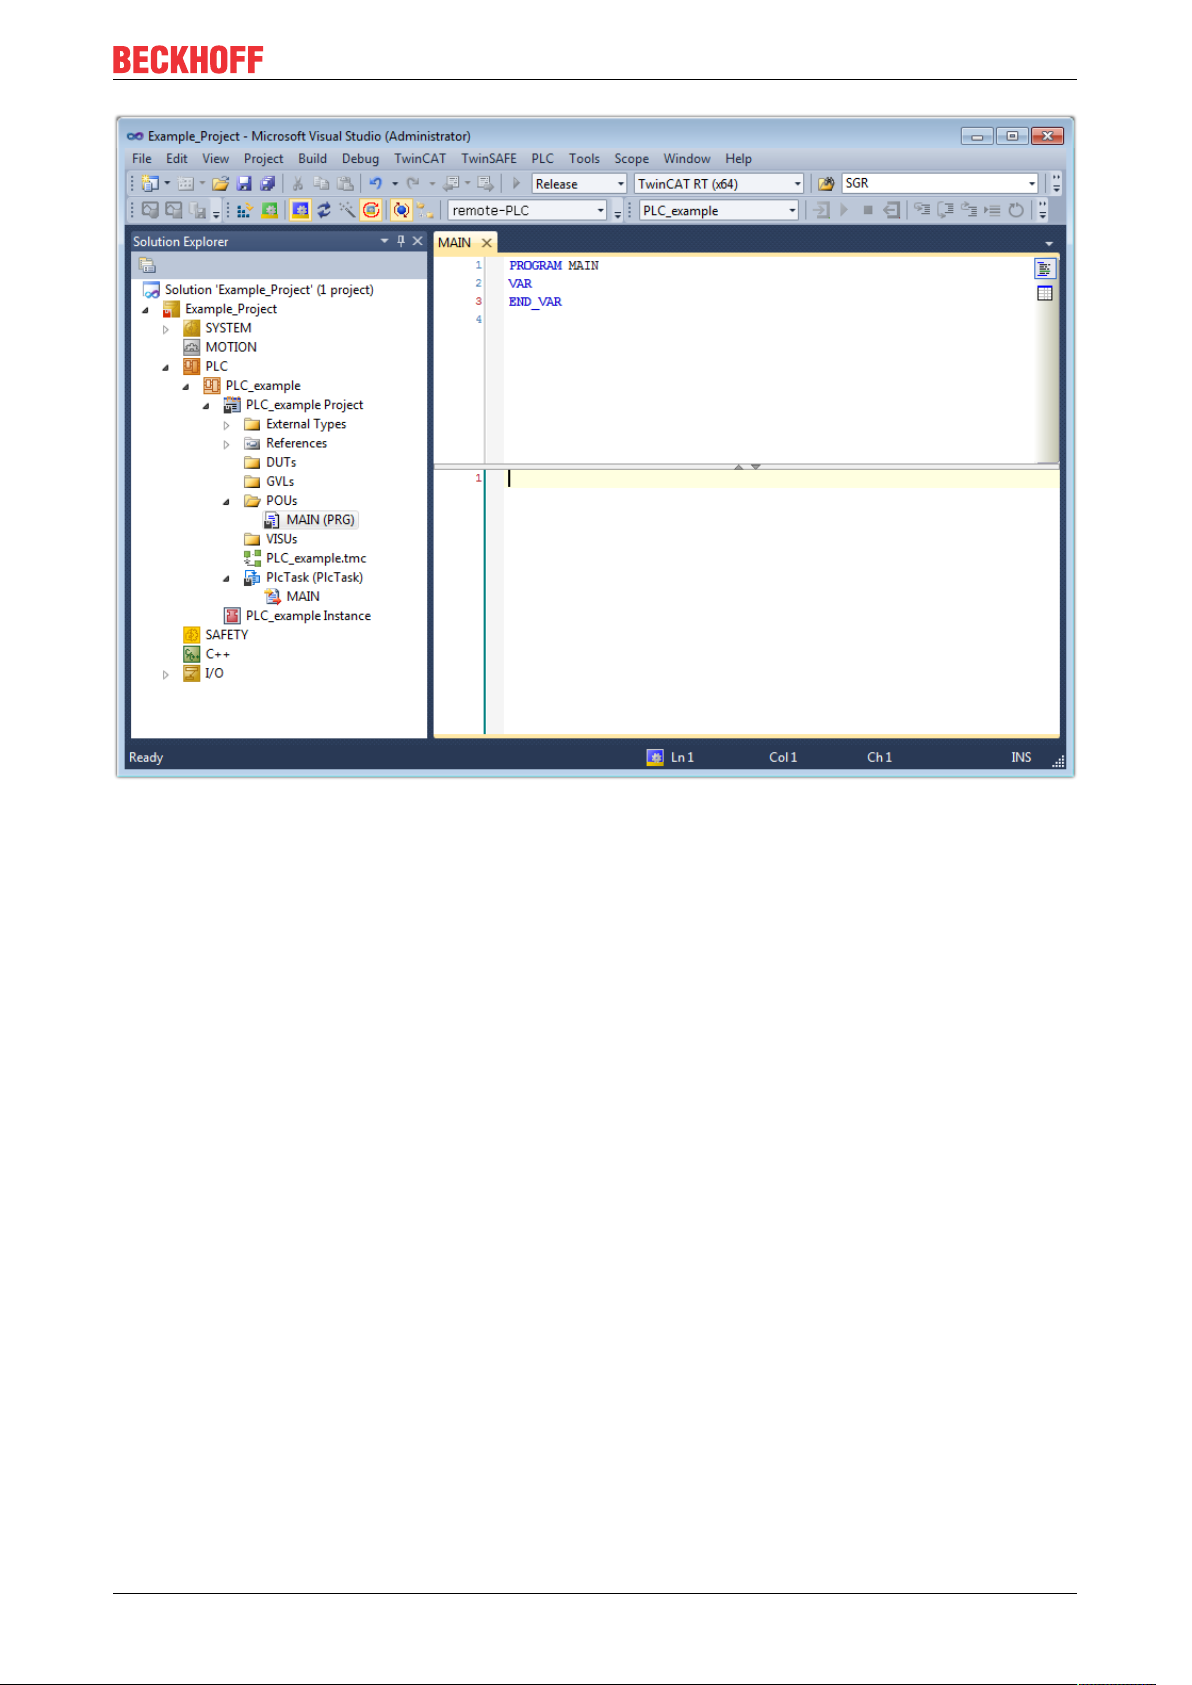Click the PLC Stop square icon

click(x=868, y=210)
